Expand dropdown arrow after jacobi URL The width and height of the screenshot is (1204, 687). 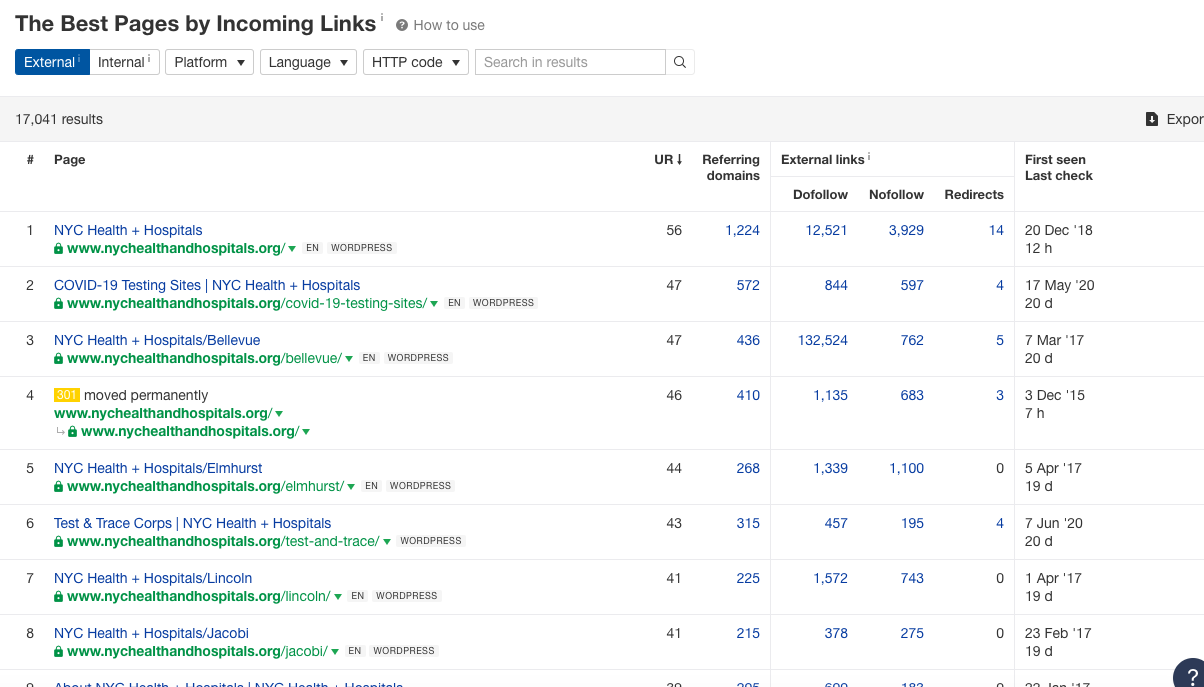335,652
